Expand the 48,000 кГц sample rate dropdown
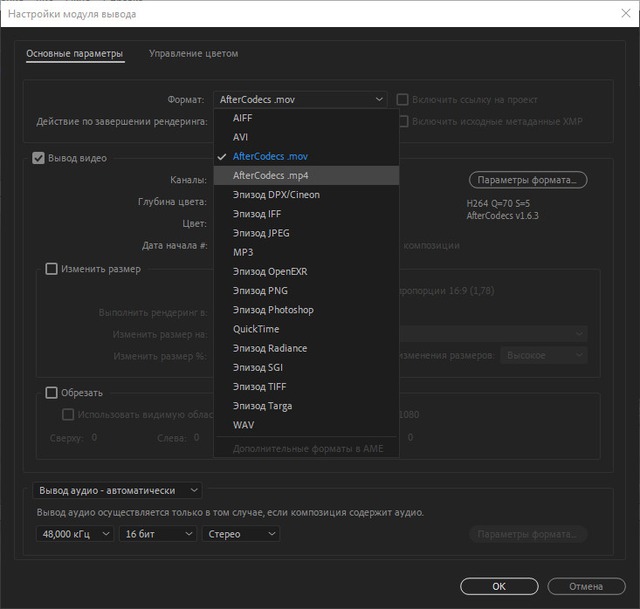Viewport: 640px width, 609px height. coord(77,534)
